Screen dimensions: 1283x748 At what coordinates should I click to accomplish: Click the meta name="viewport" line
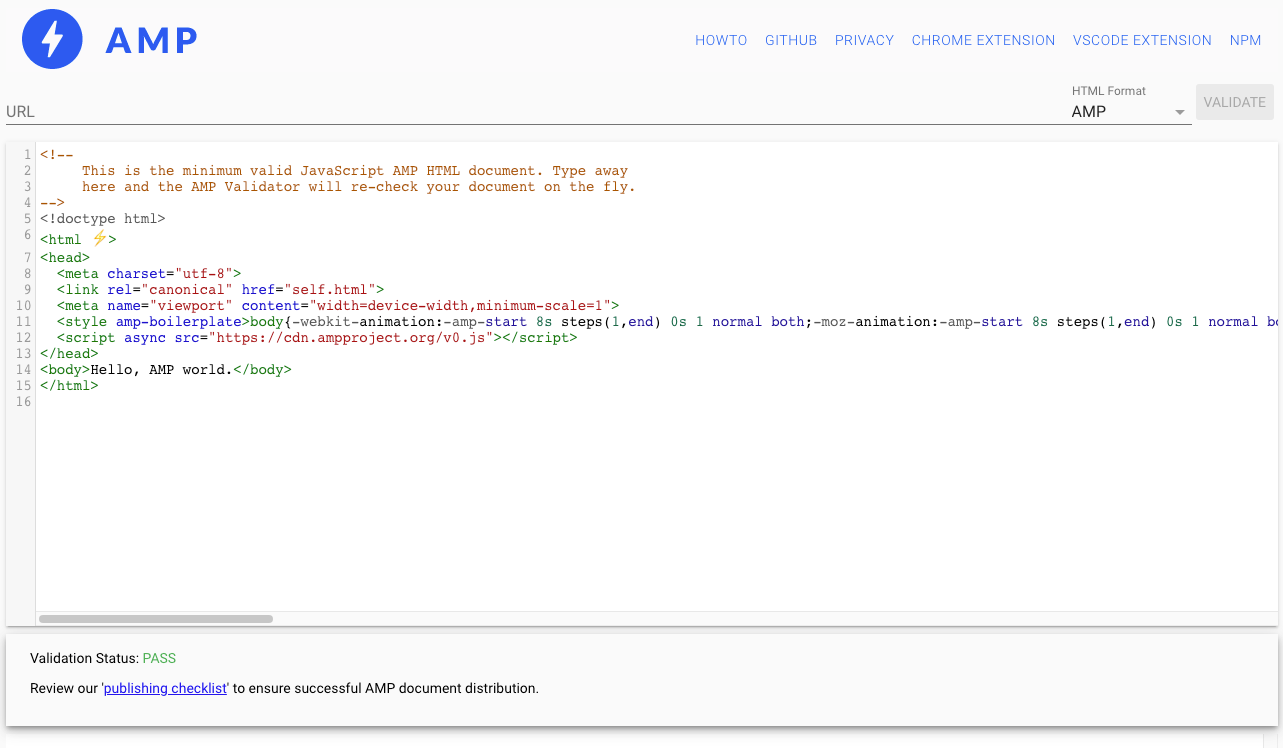click(338, 305)
